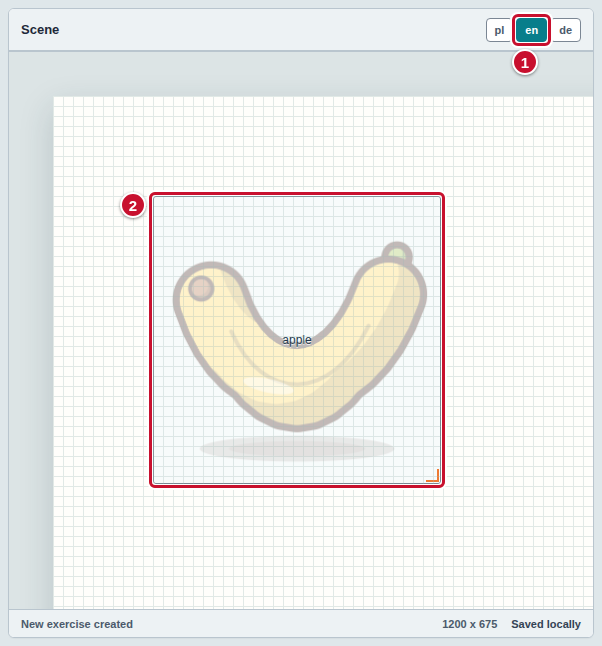This screenshot has height=646, width=602.
Task: Select the en language button
Action: click(x=531, y=30)
